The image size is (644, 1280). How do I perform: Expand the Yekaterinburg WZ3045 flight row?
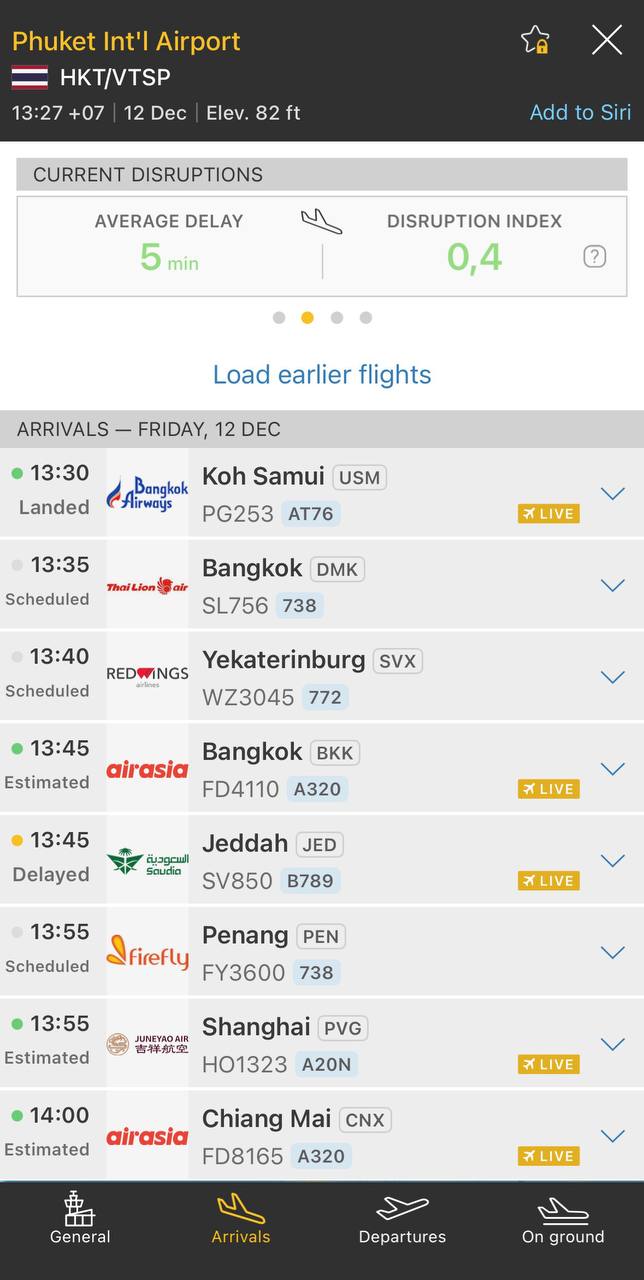pos(612,677)
